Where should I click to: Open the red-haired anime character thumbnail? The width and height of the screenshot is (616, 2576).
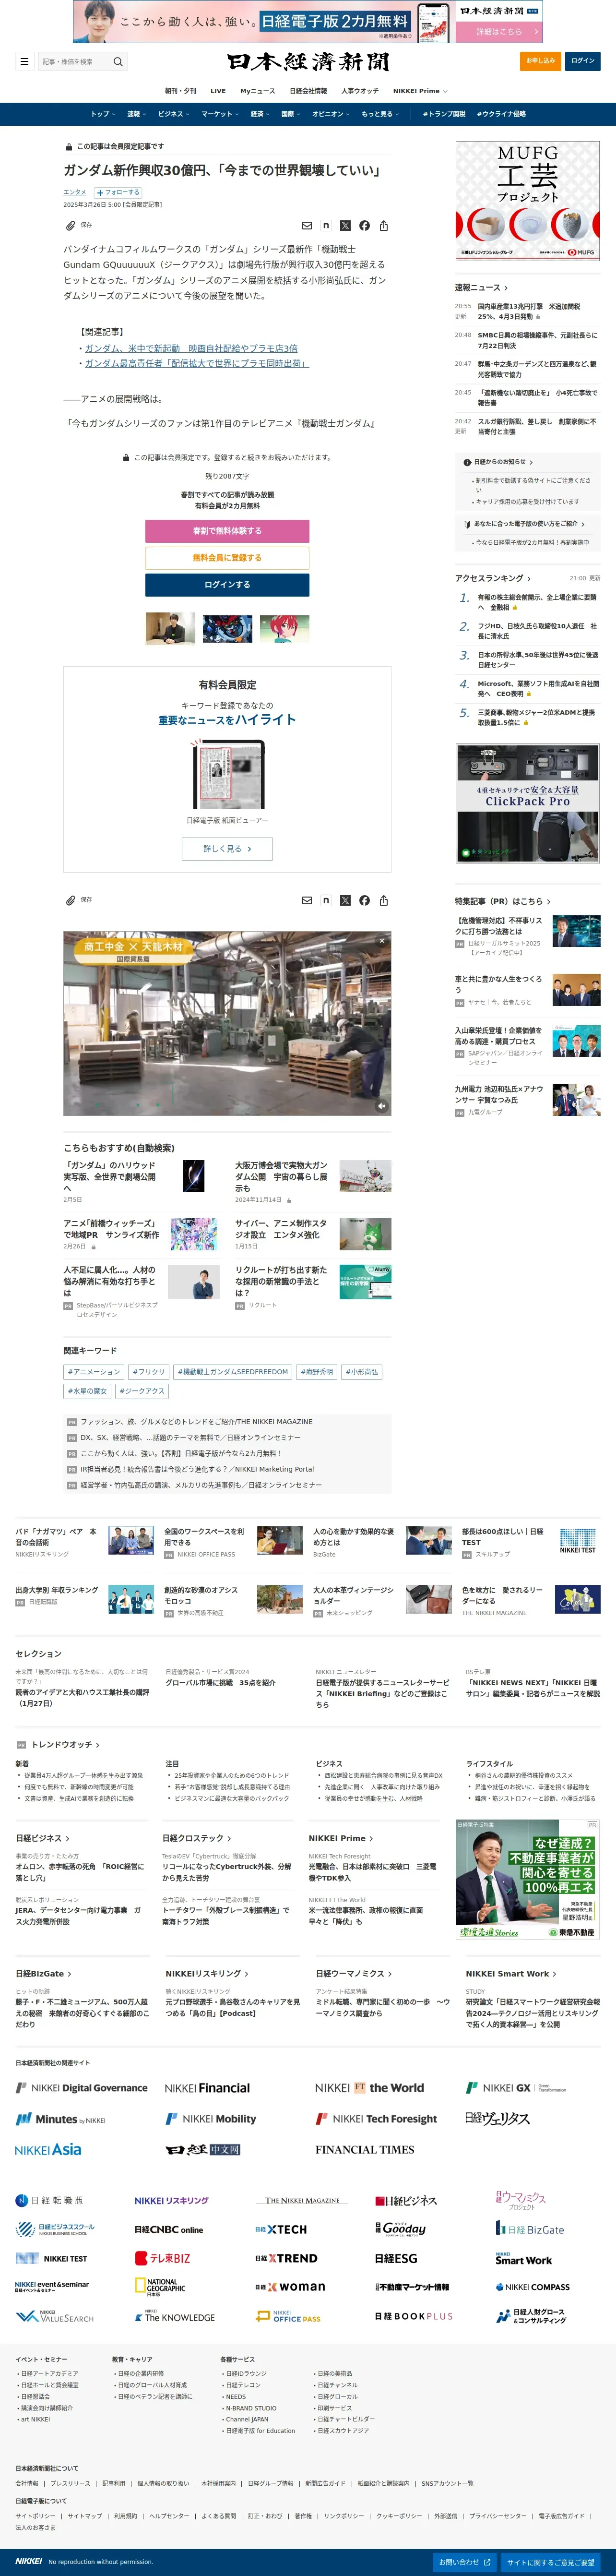[x=284, y=628]
